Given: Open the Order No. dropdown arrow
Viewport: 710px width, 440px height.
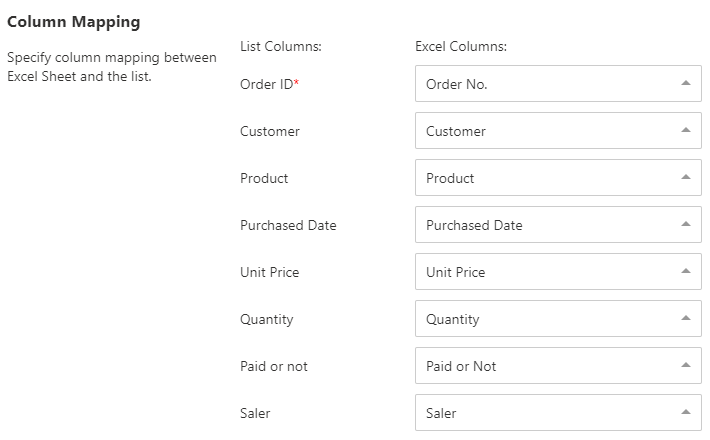Looking at the screenshot, I should point(686,83).
